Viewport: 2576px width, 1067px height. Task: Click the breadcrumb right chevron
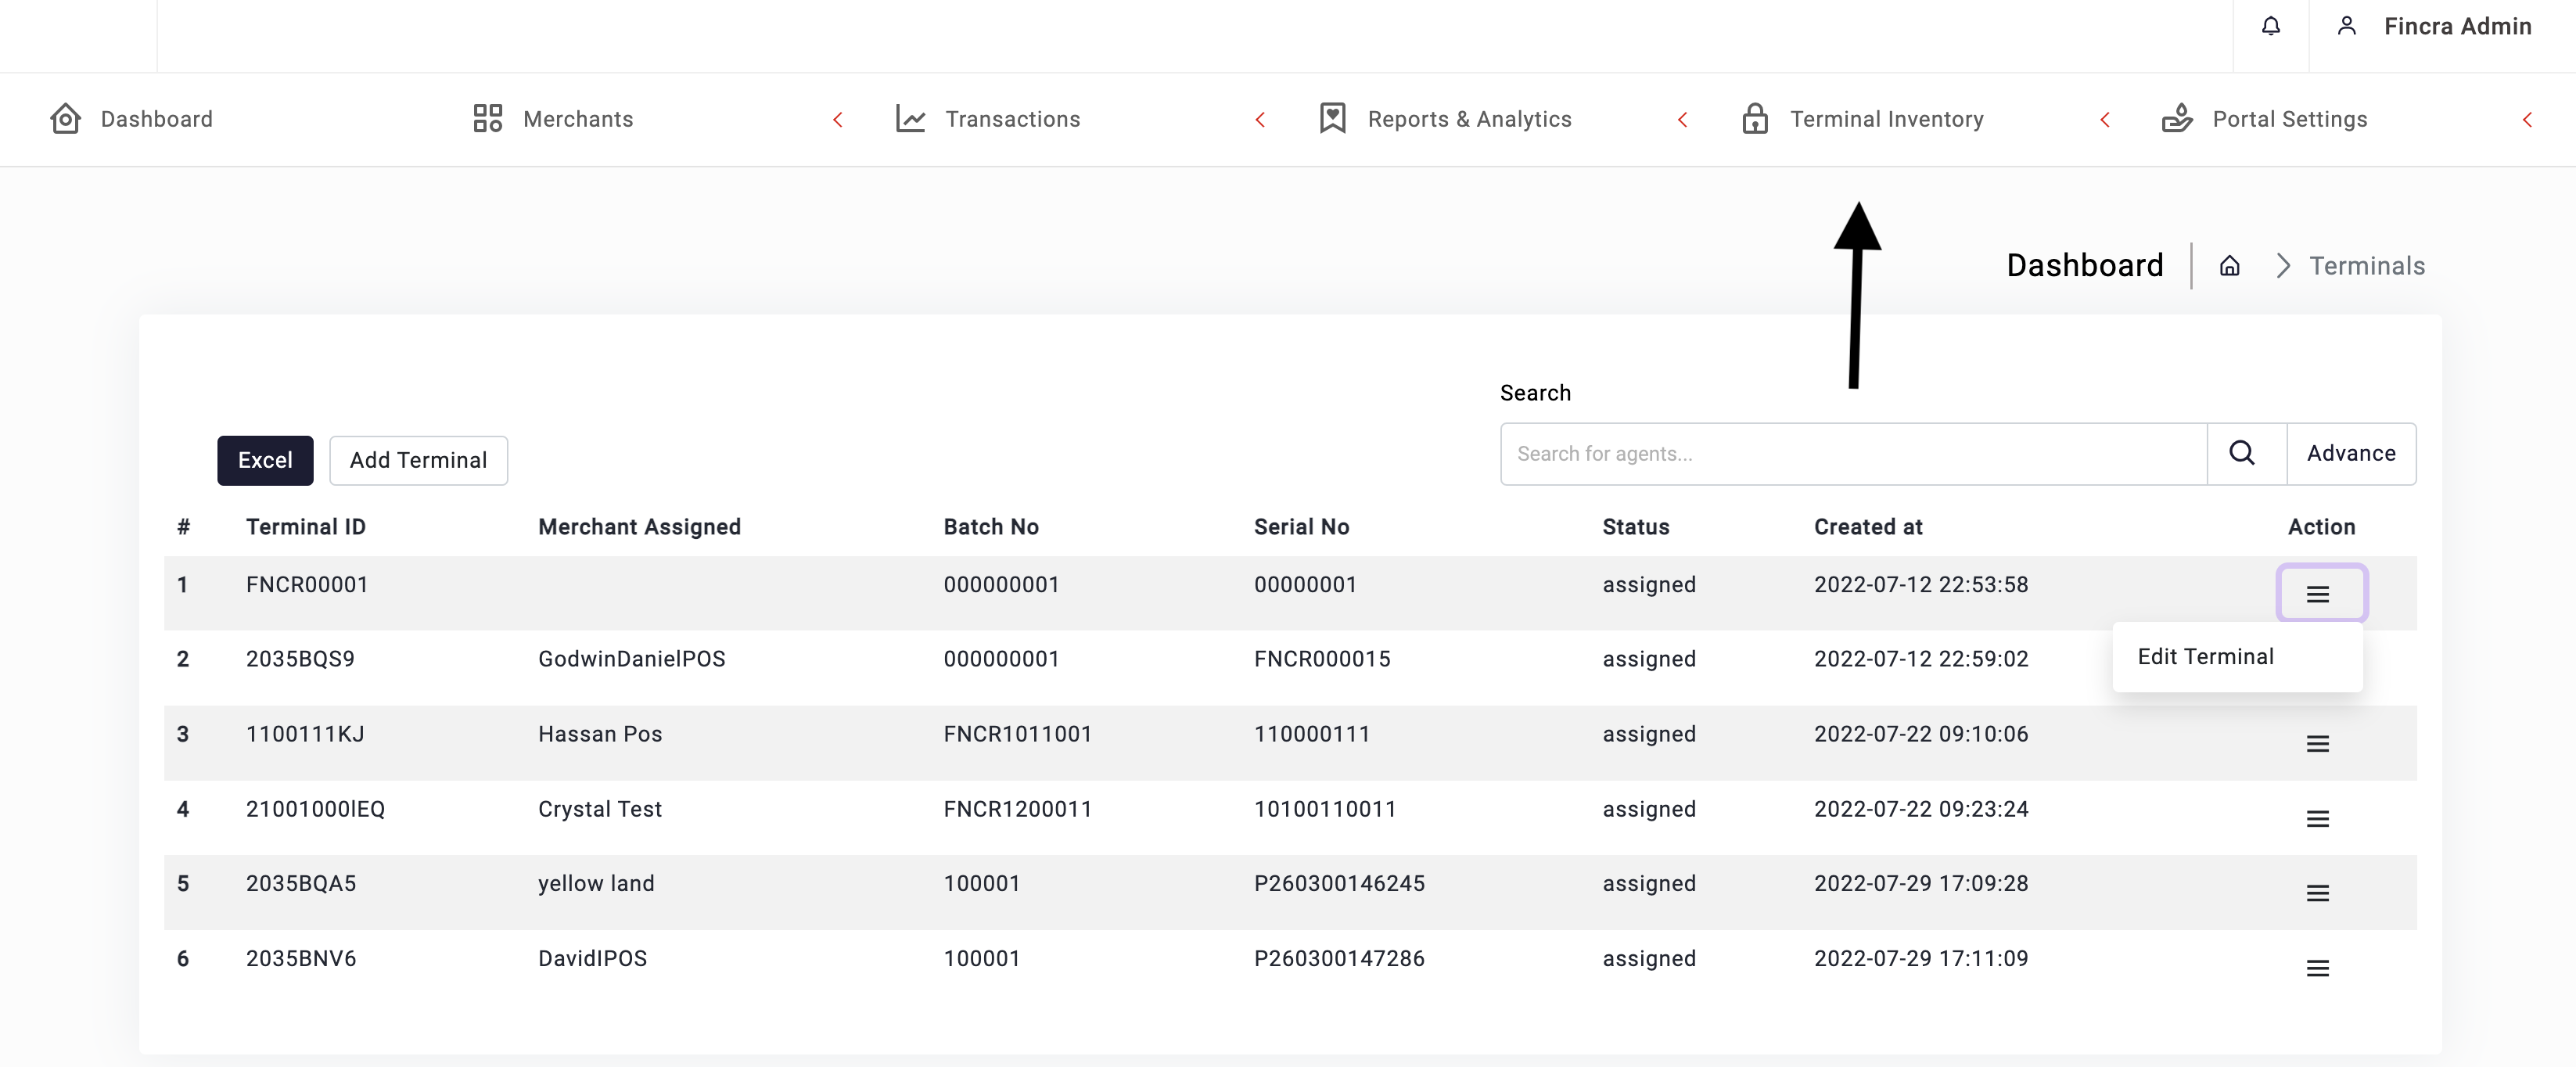pos(2283,266)
